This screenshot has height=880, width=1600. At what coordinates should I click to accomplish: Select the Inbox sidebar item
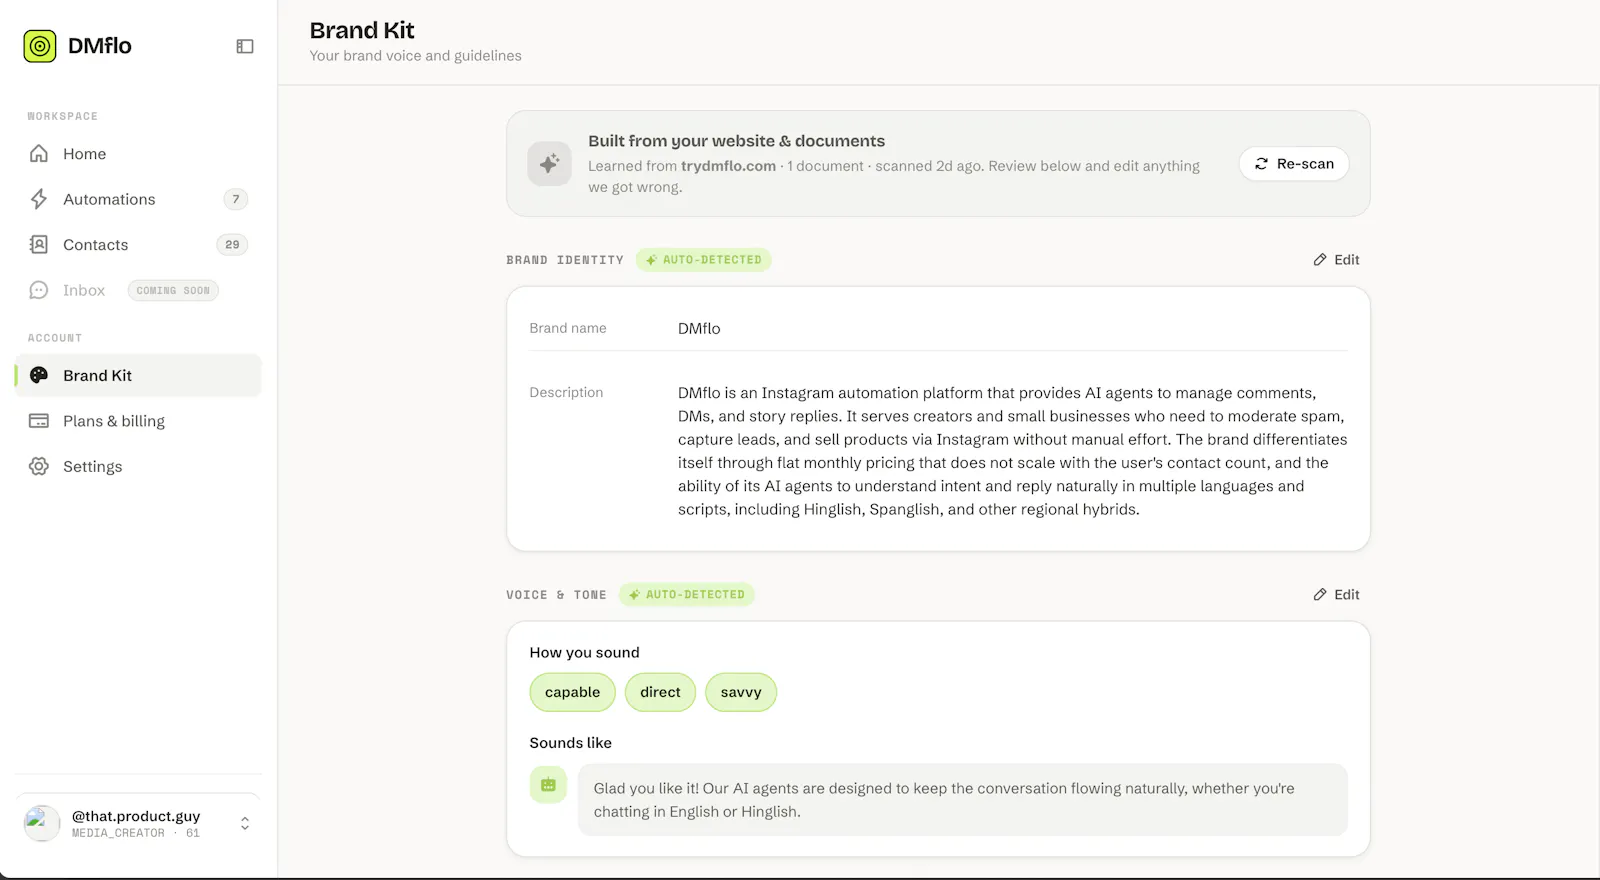(138, 290)
